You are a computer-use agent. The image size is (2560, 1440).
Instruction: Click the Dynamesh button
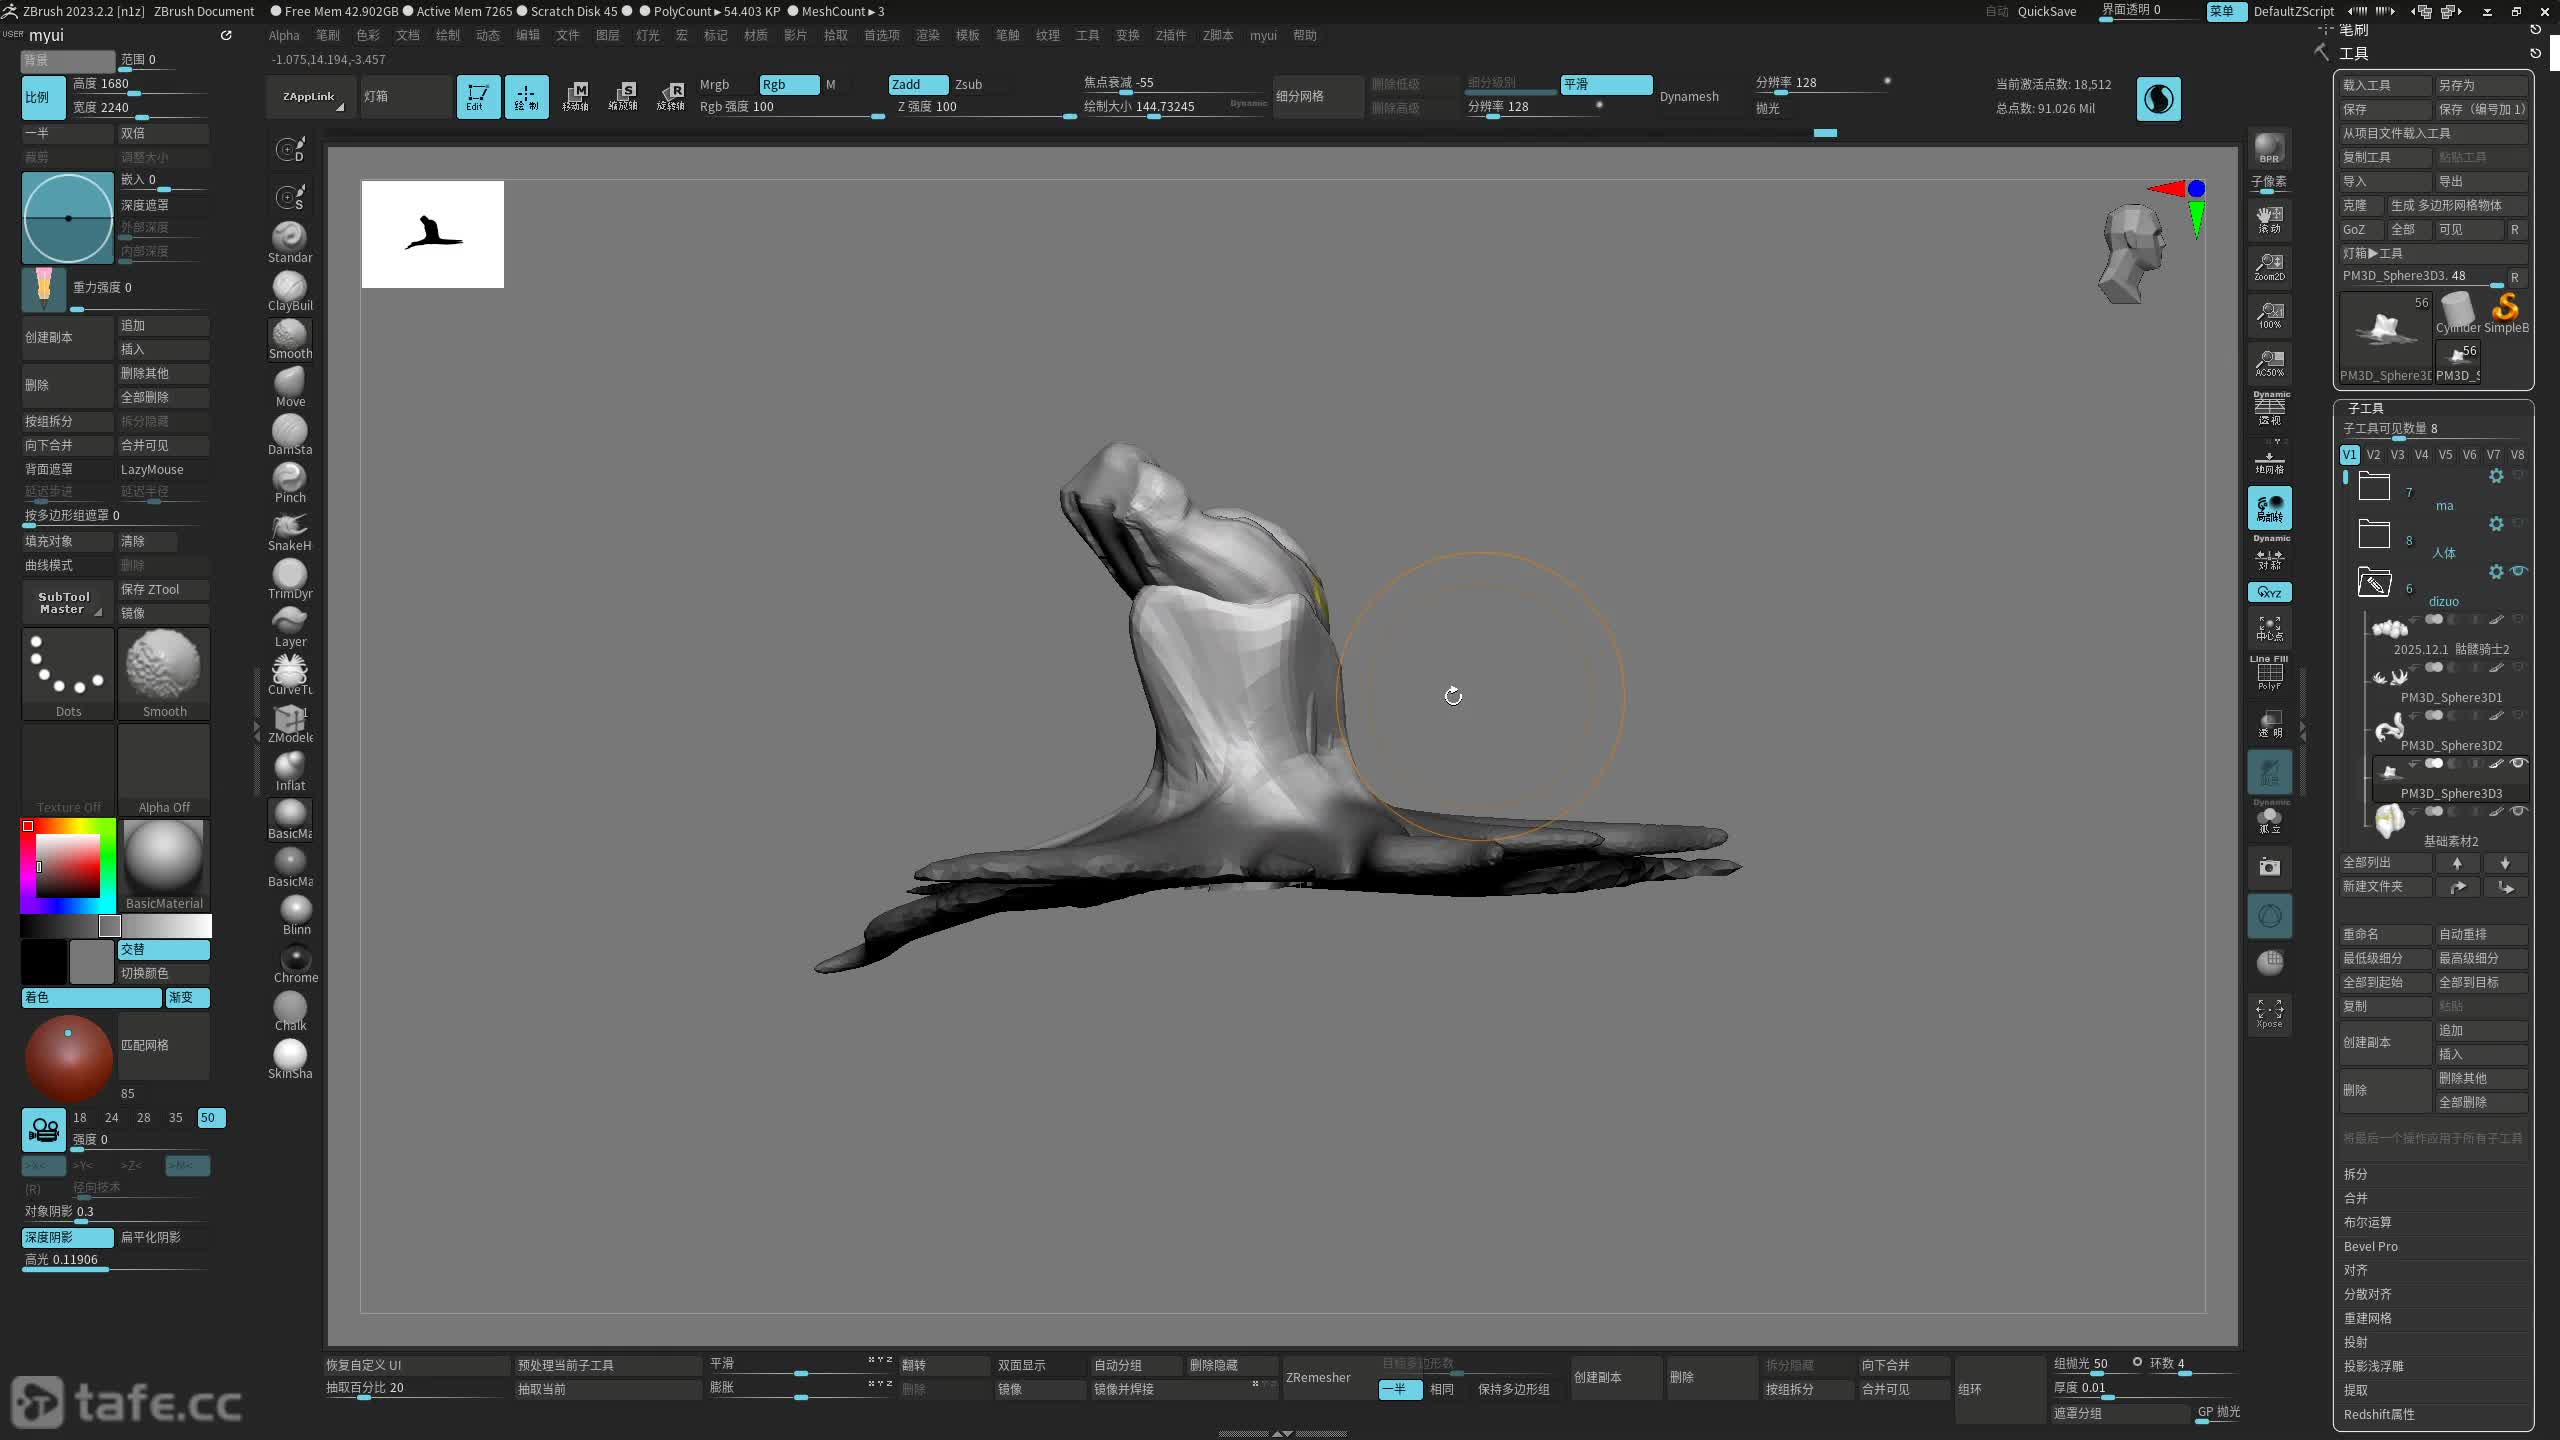coord(1689,96)
